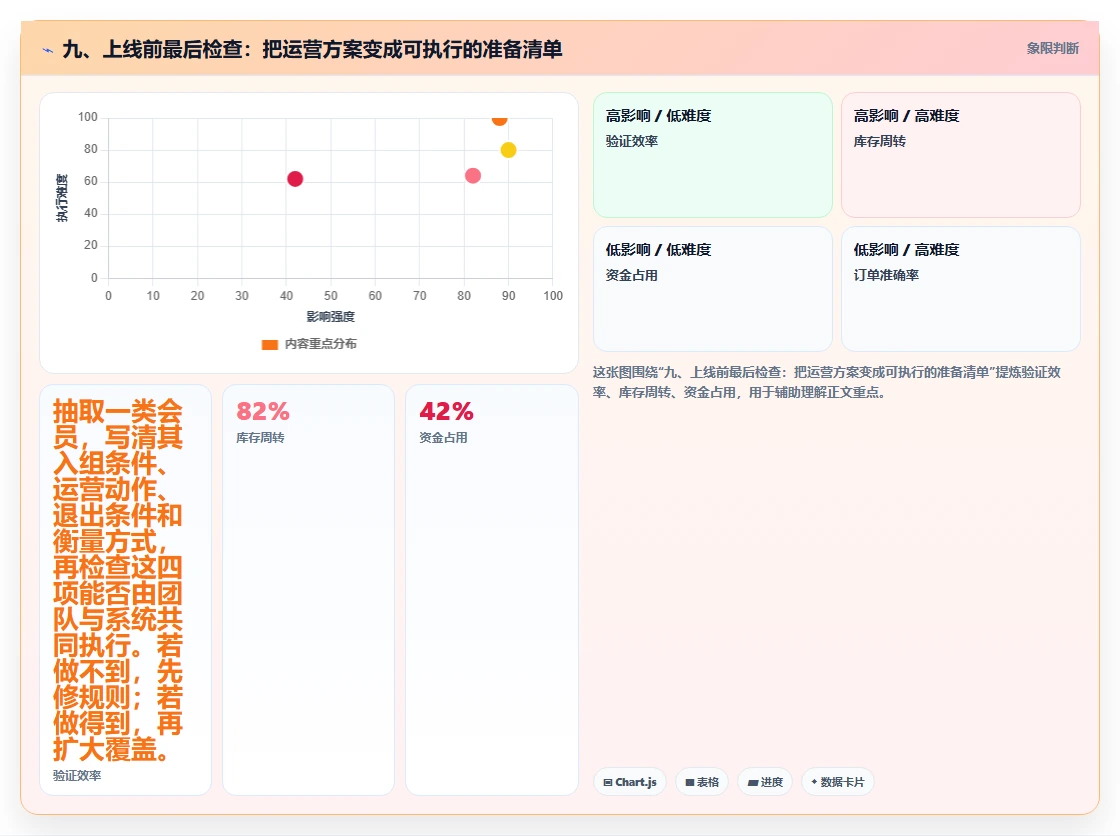Select the 低影响 / 高难度 quadrant card
Viewport: 1120px width, 836px height.
(961, 289)
